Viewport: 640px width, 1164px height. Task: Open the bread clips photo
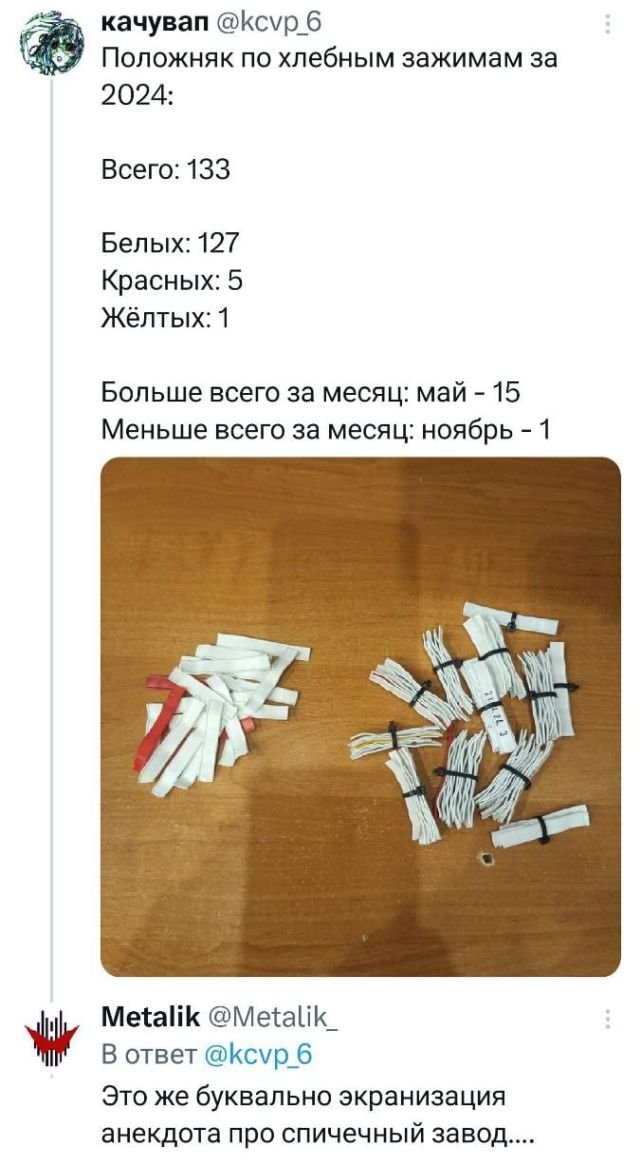(360, 716)
